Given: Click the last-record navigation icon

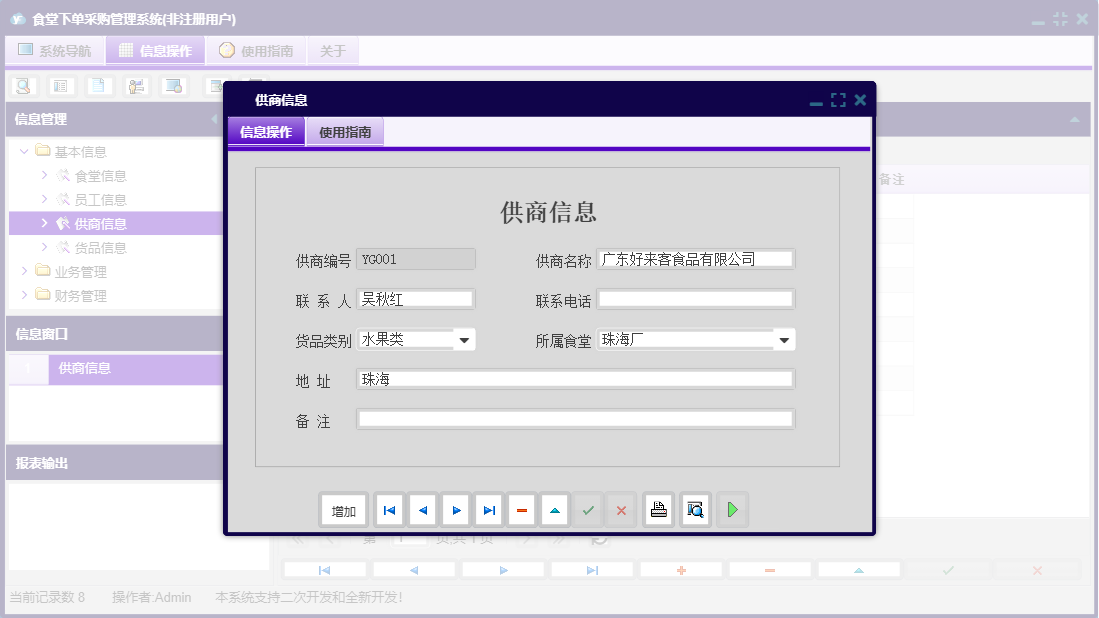Looking at the screenshot, I should [x=488, y=509].
